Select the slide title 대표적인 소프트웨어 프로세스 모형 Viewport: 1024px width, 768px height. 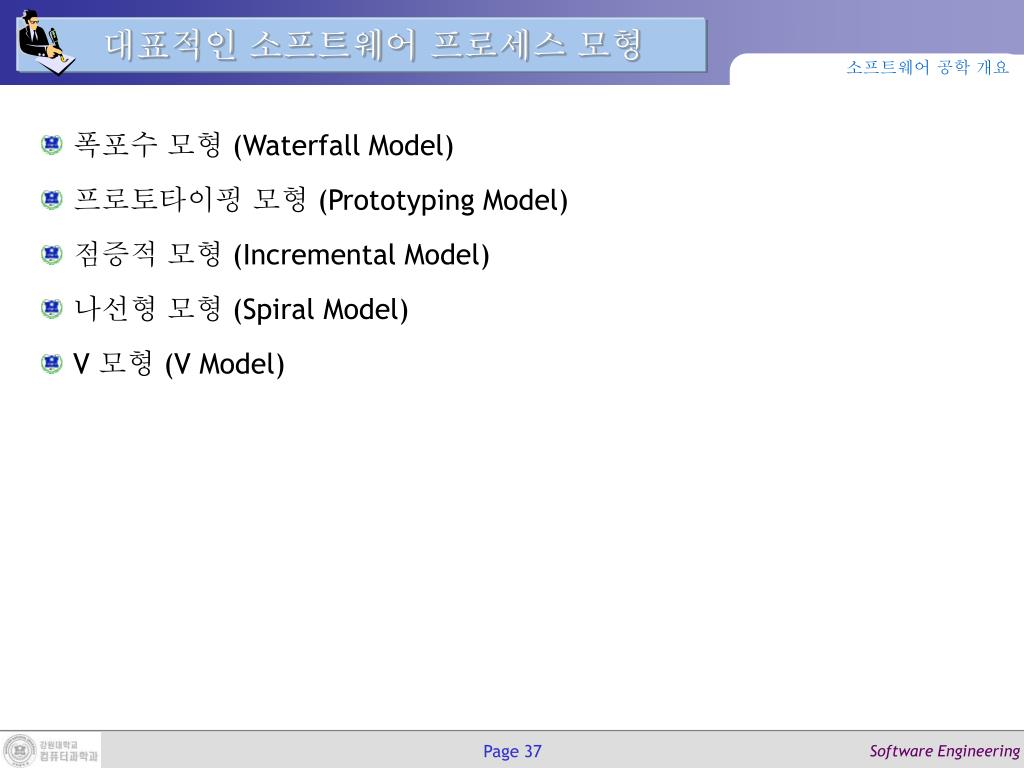[x=374, y=45]
